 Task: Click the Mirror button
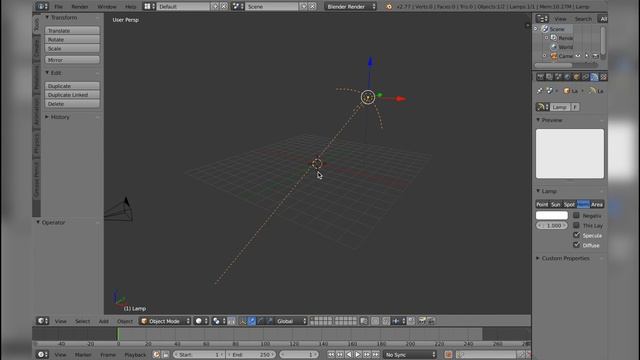(72, 60)
